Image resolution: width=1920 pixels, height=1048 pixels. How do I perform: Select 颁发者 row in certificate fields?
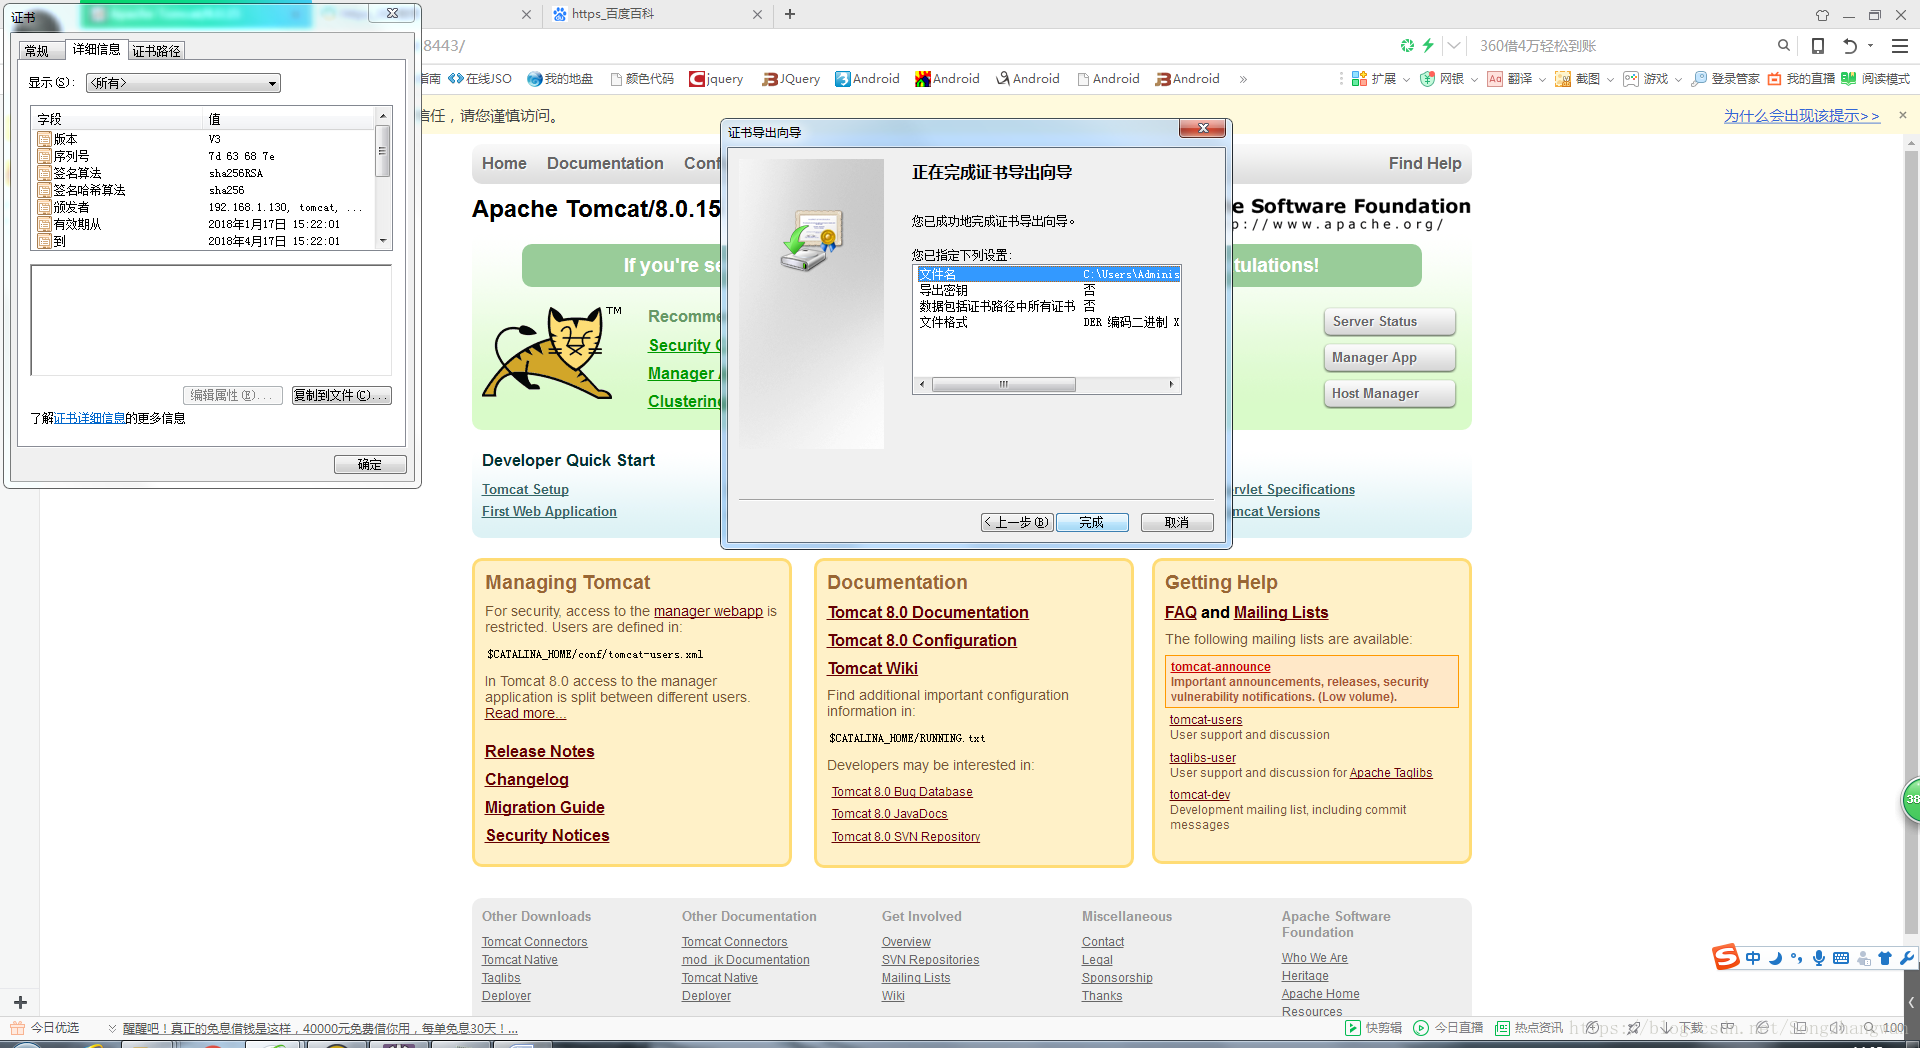click(x=205, y=207)
